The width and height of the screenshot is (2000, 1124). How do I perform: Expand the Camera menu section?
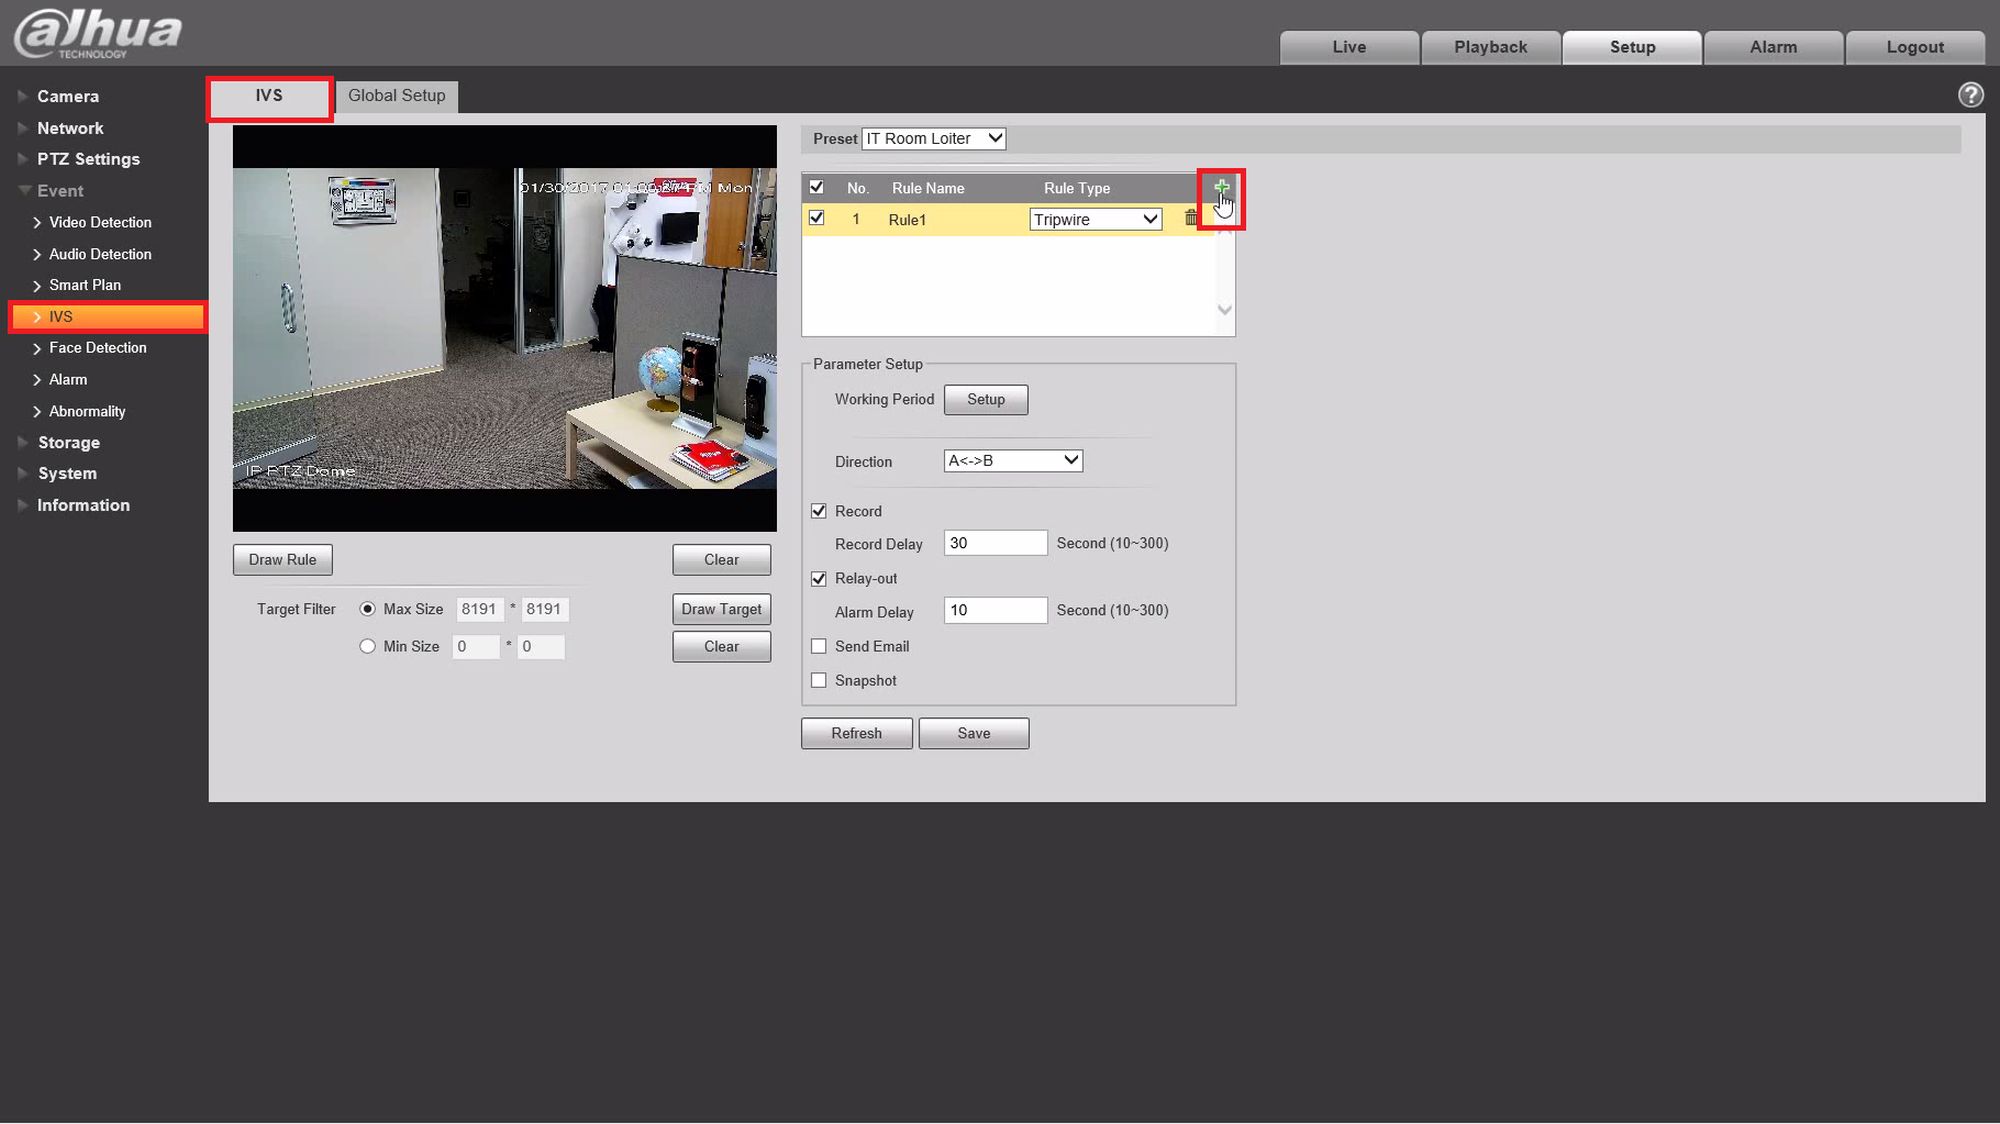point(68,96)
